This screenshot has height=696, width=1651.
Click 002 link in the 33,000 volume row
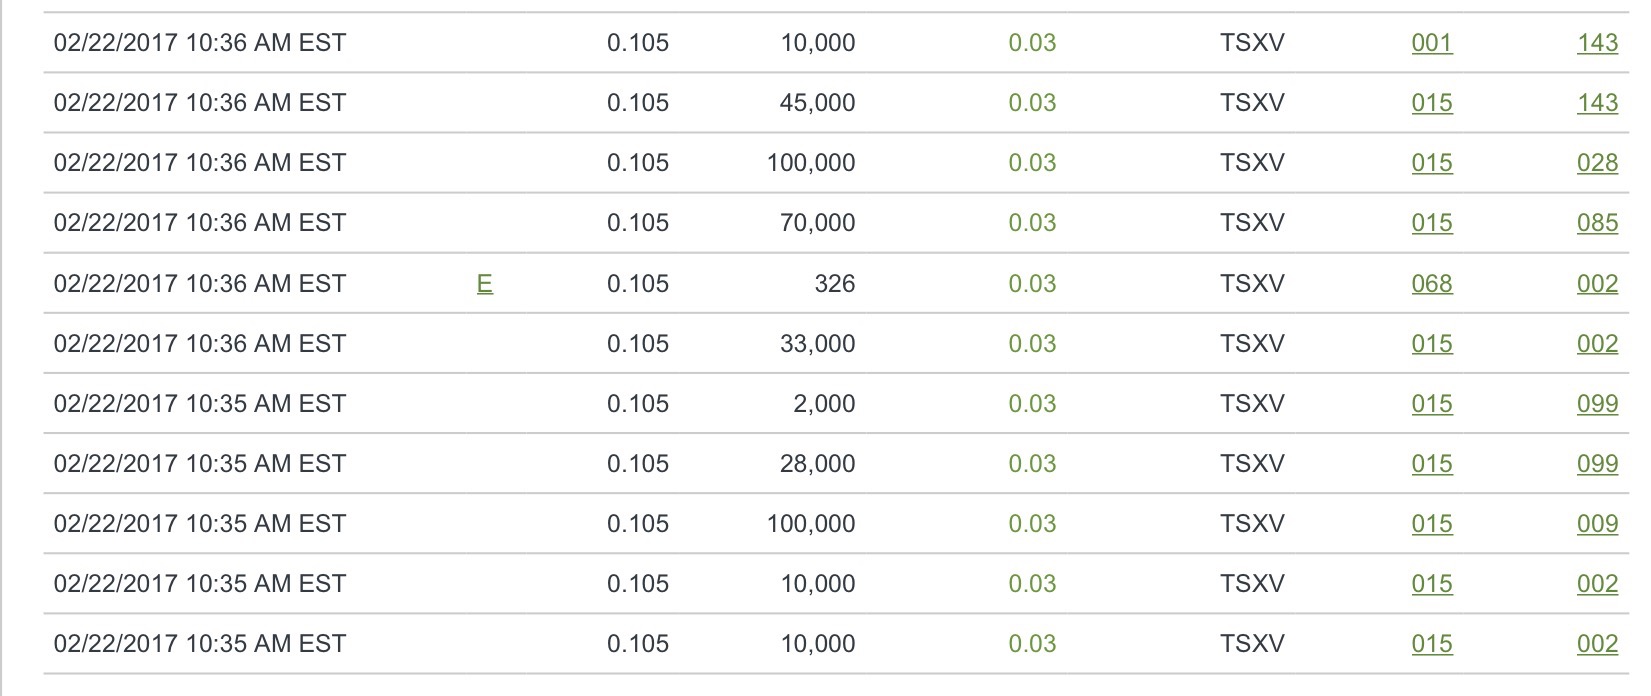[1597, 344]
